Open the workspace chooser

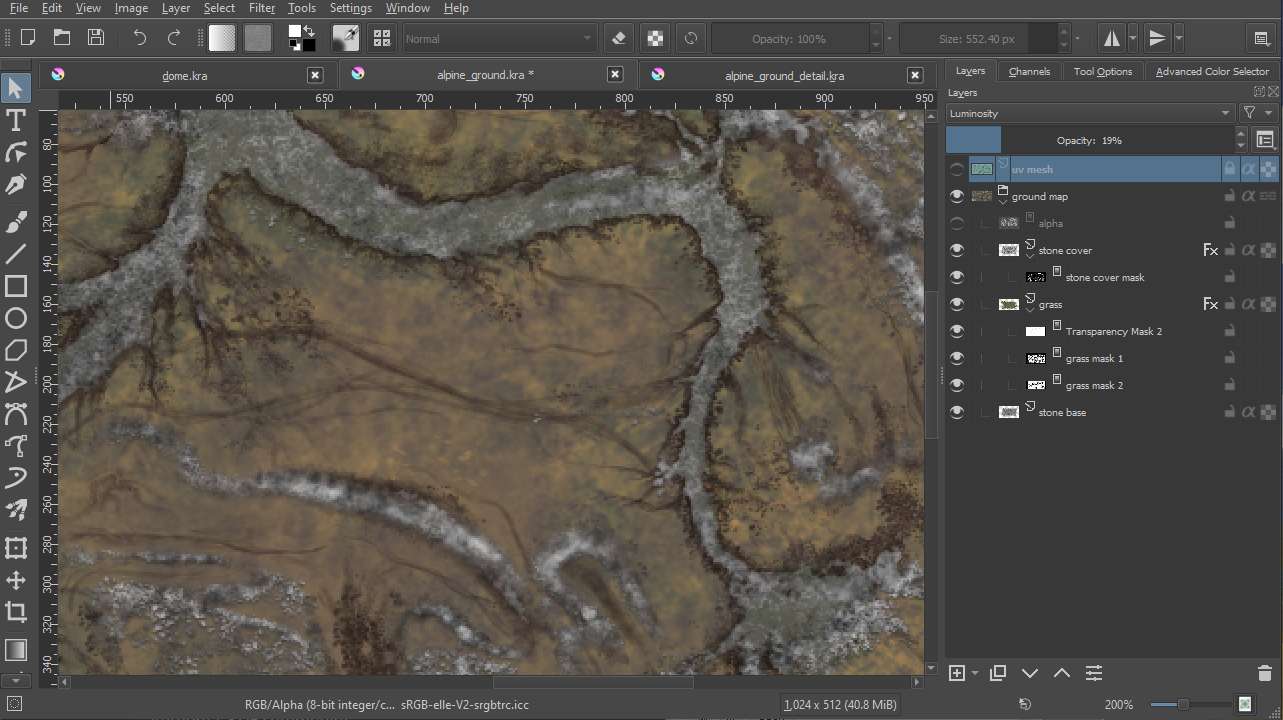(1262, 38)
